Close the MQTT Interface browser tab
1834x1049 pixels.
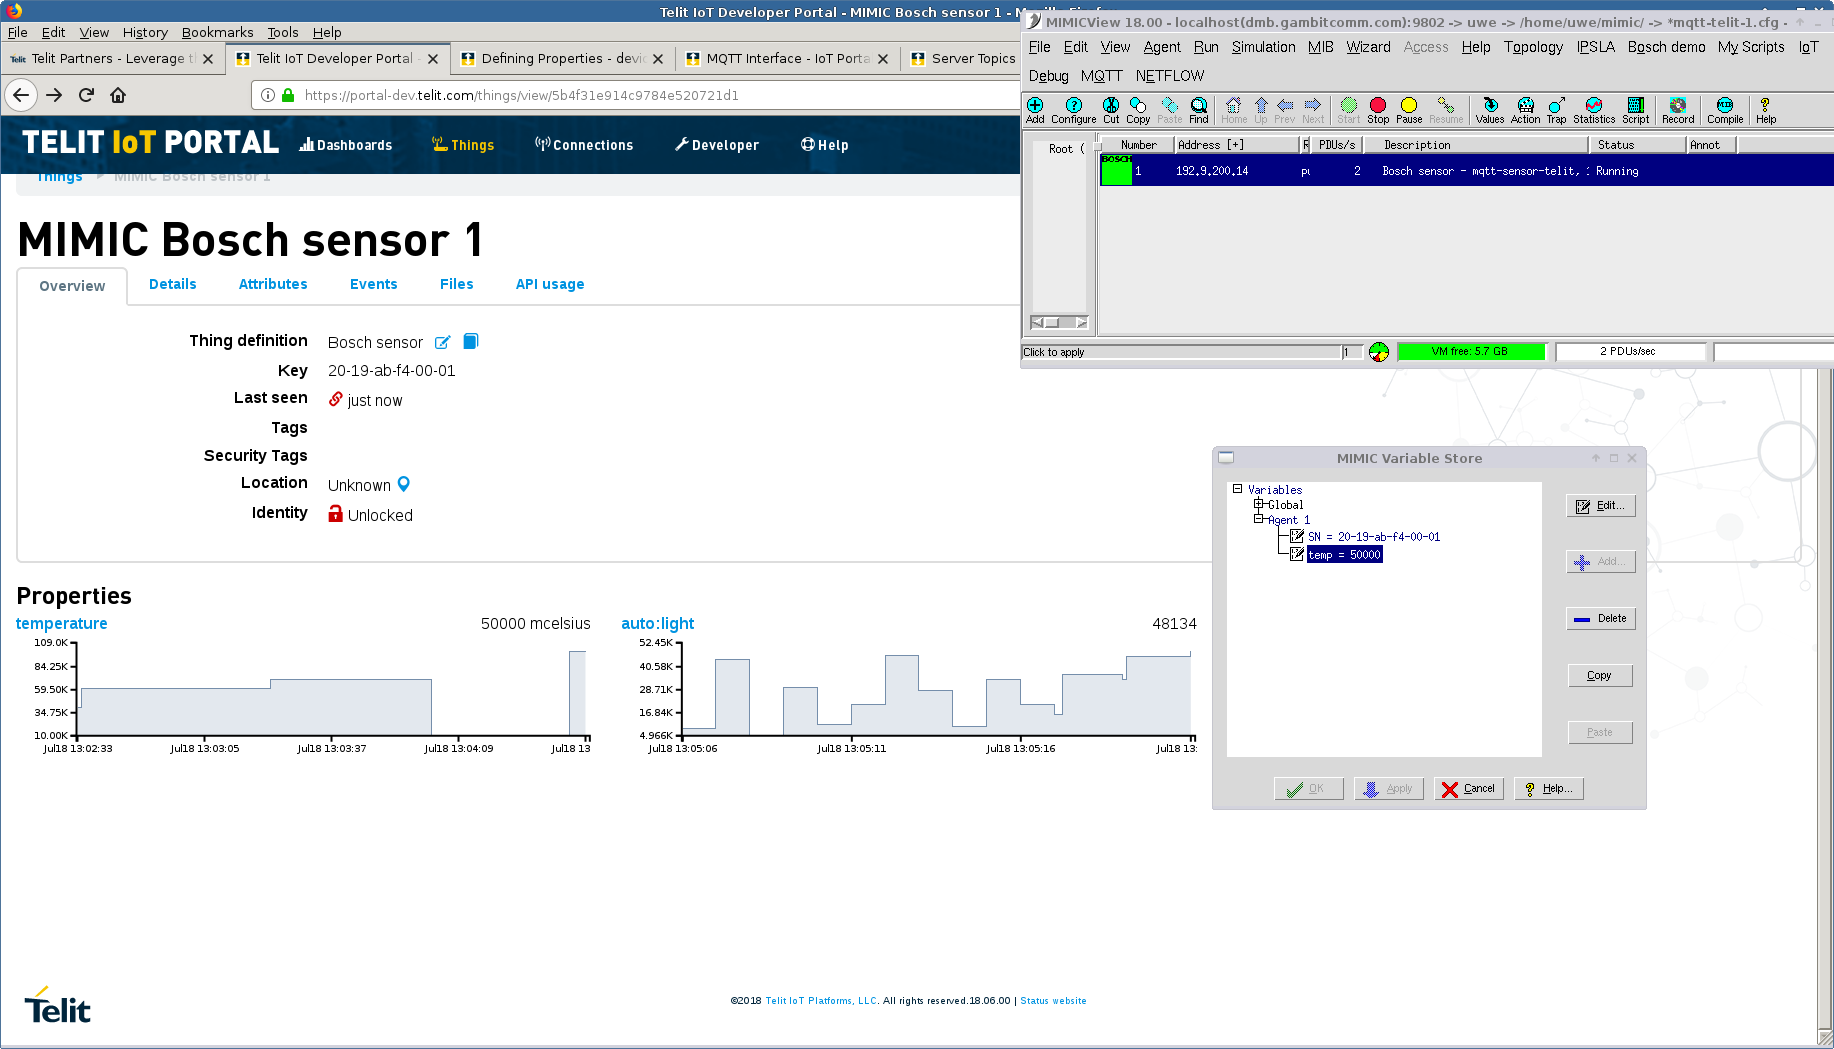[883, 59]
